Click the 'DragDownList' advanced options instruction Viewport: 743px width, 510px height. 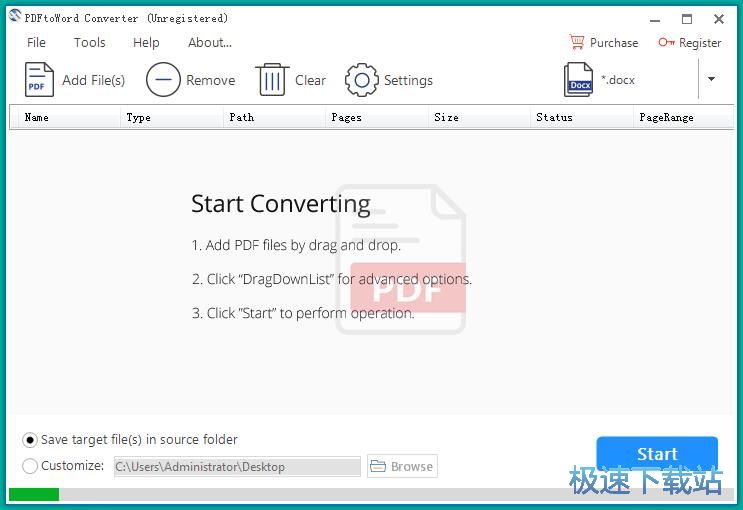click(x=332, y=279)
